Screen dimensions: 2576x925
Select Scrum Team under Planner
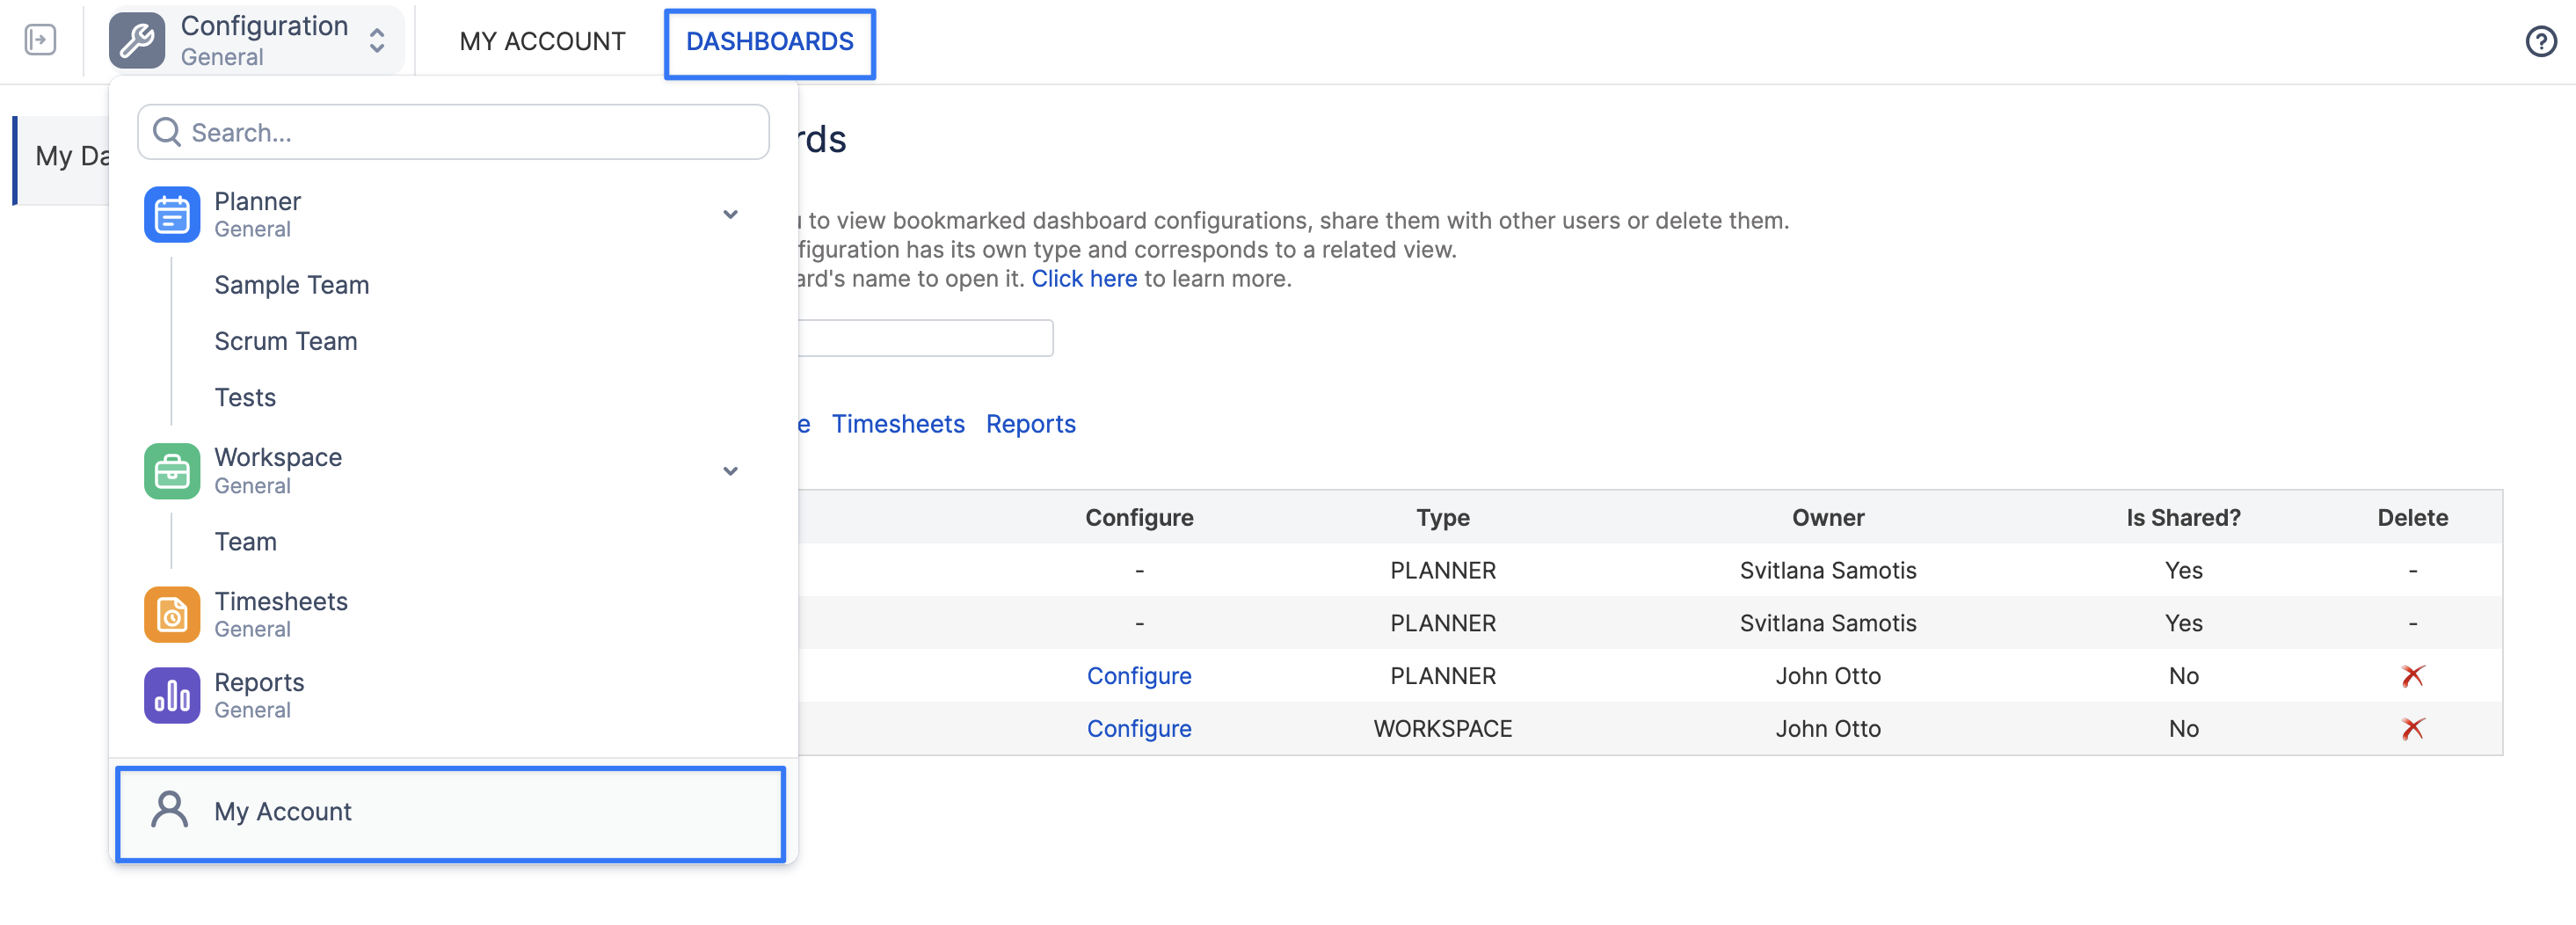point(286,341)
